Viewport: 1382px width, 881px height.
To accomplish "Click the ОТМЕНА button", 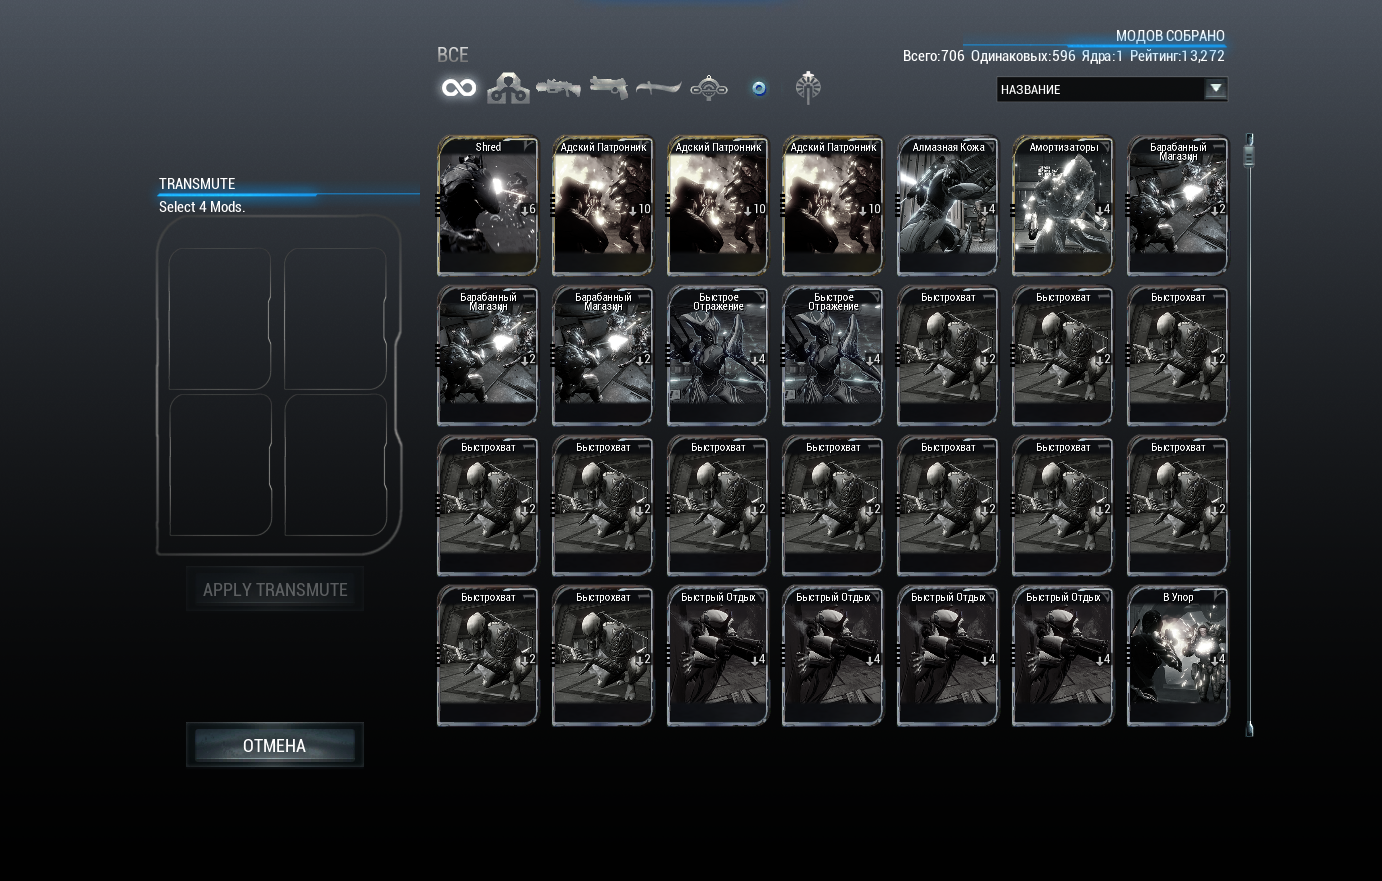I will pos(275,745).
